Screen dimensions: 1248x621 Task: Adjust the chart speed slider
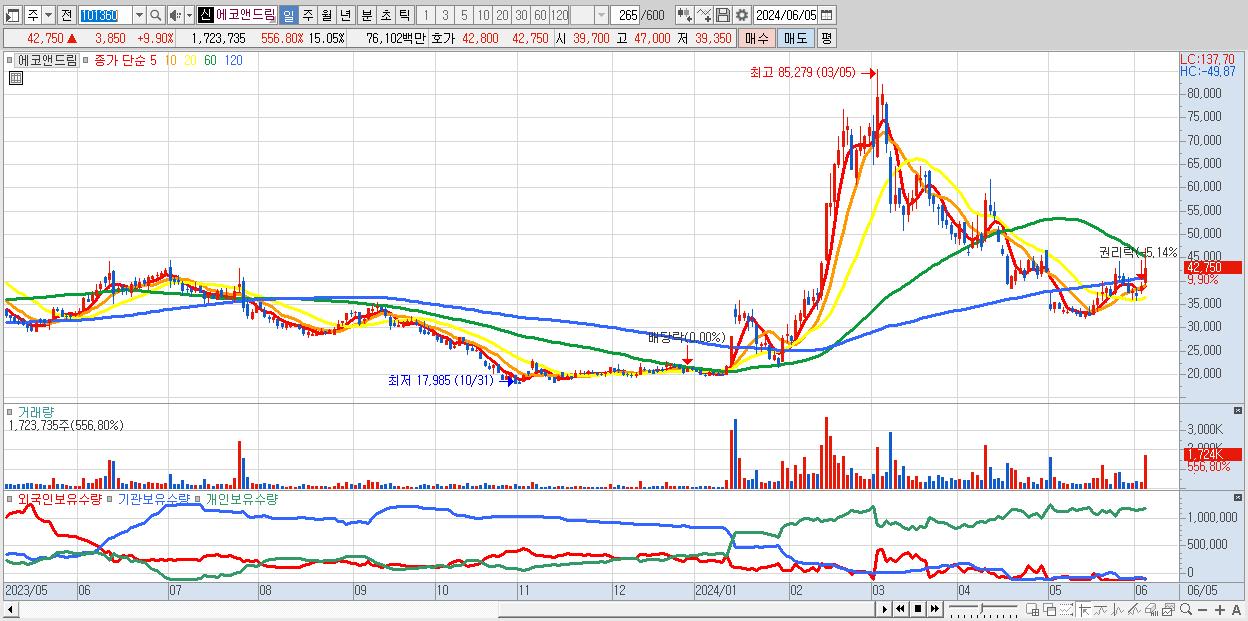click(x=982, y=609)
